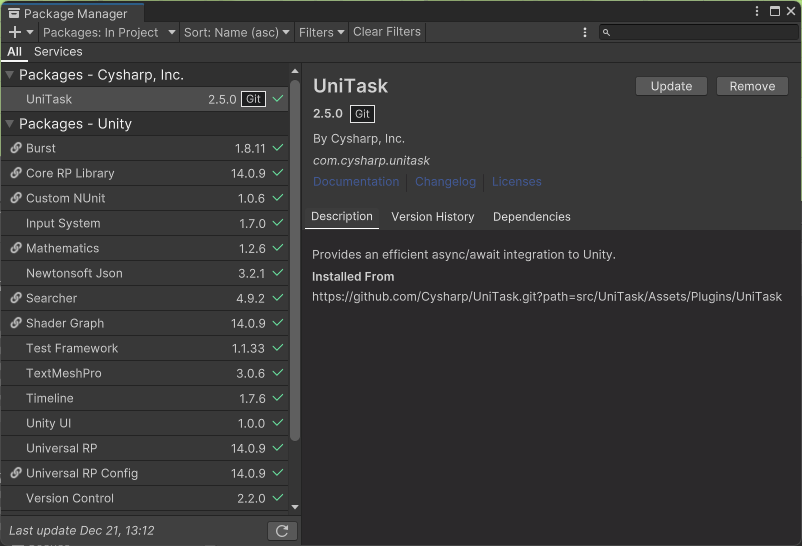Switch to the Services tab

tap(58, 52)
